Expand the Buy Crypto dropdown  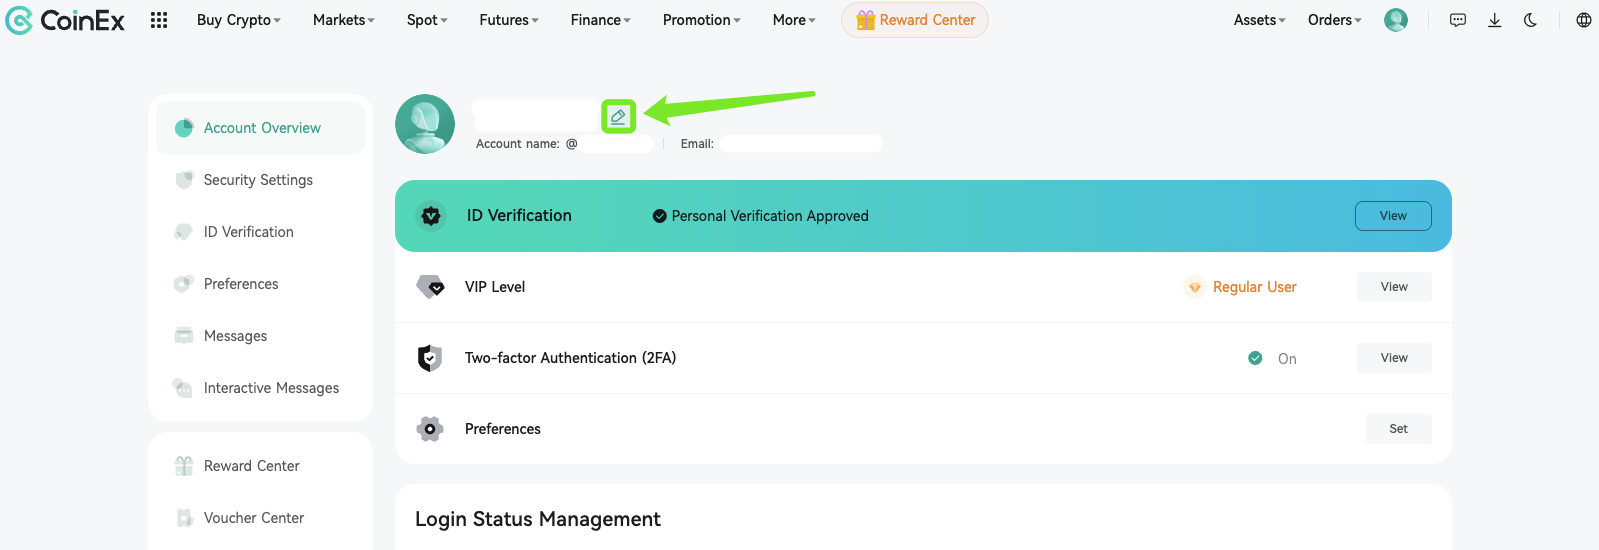[x=239, y=20]
